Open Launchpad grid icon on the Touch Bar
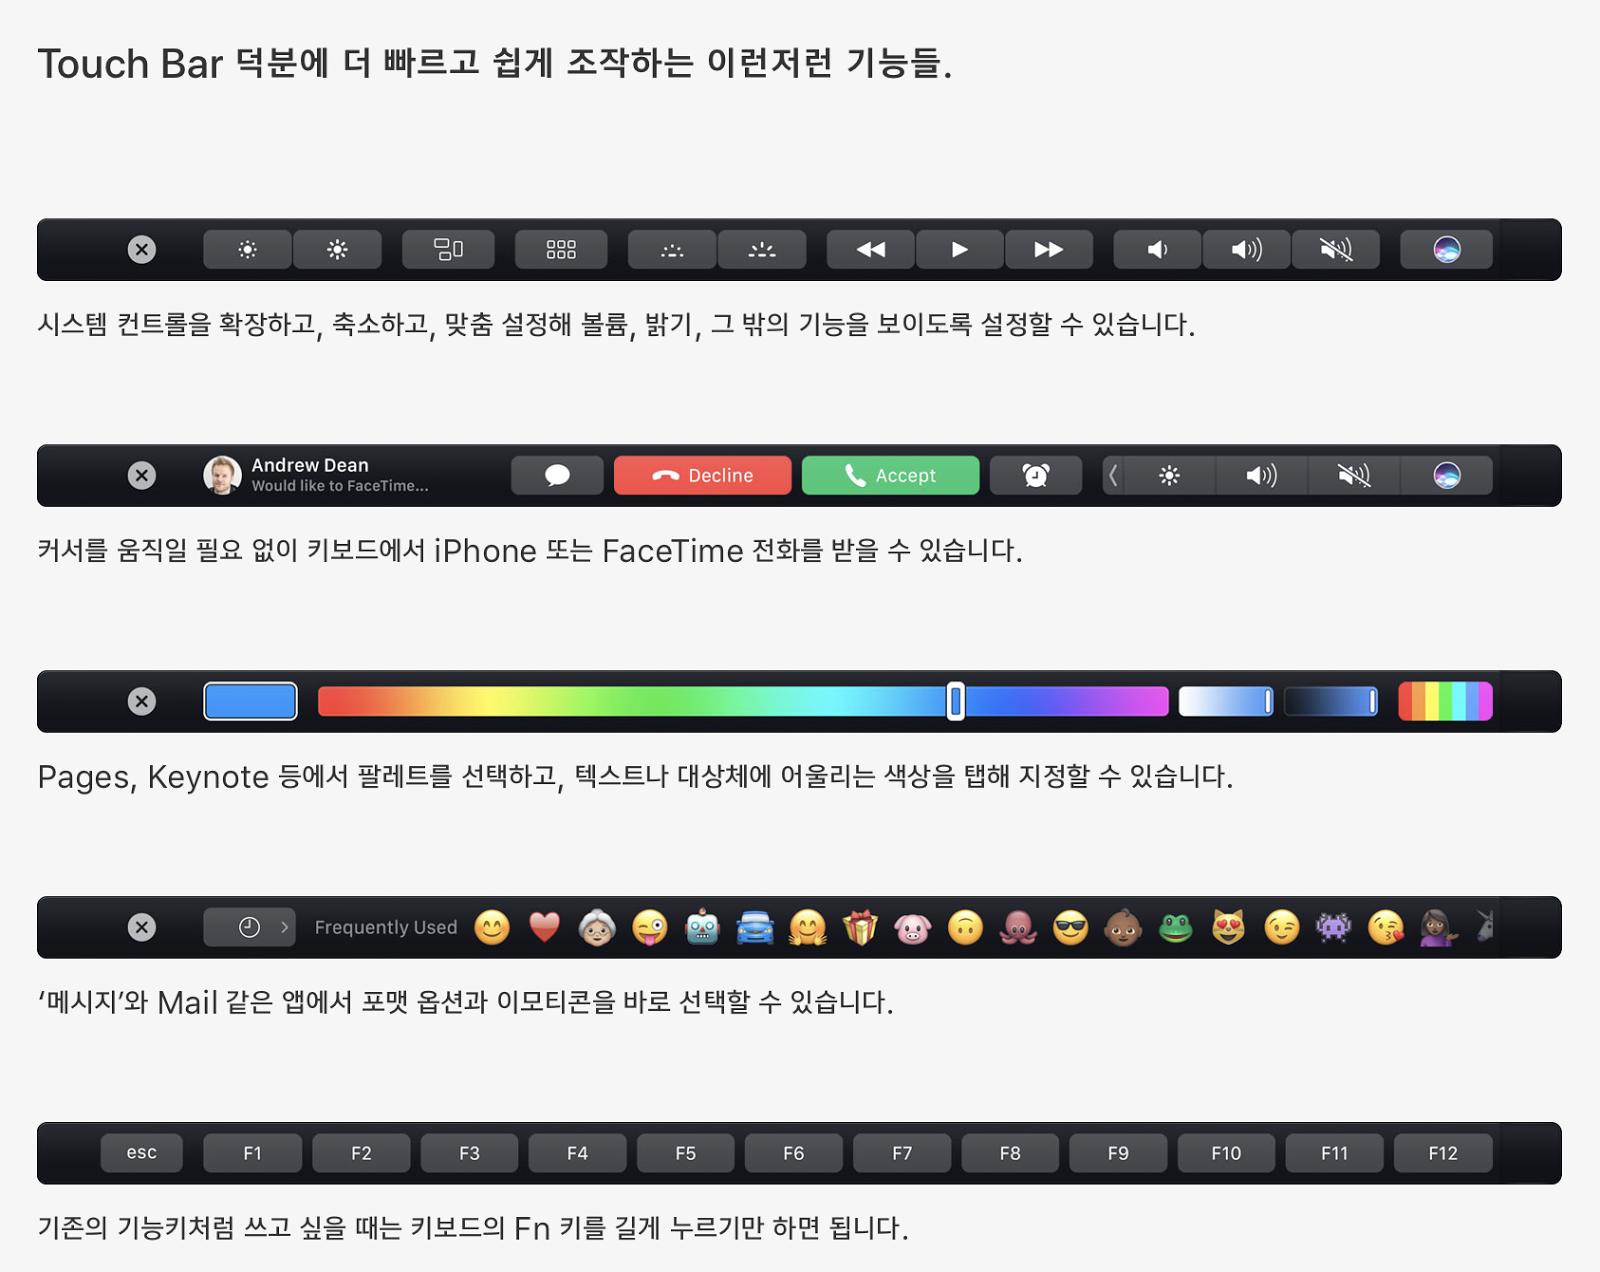The image size is (1600, 1272). (x=561, y=250)
